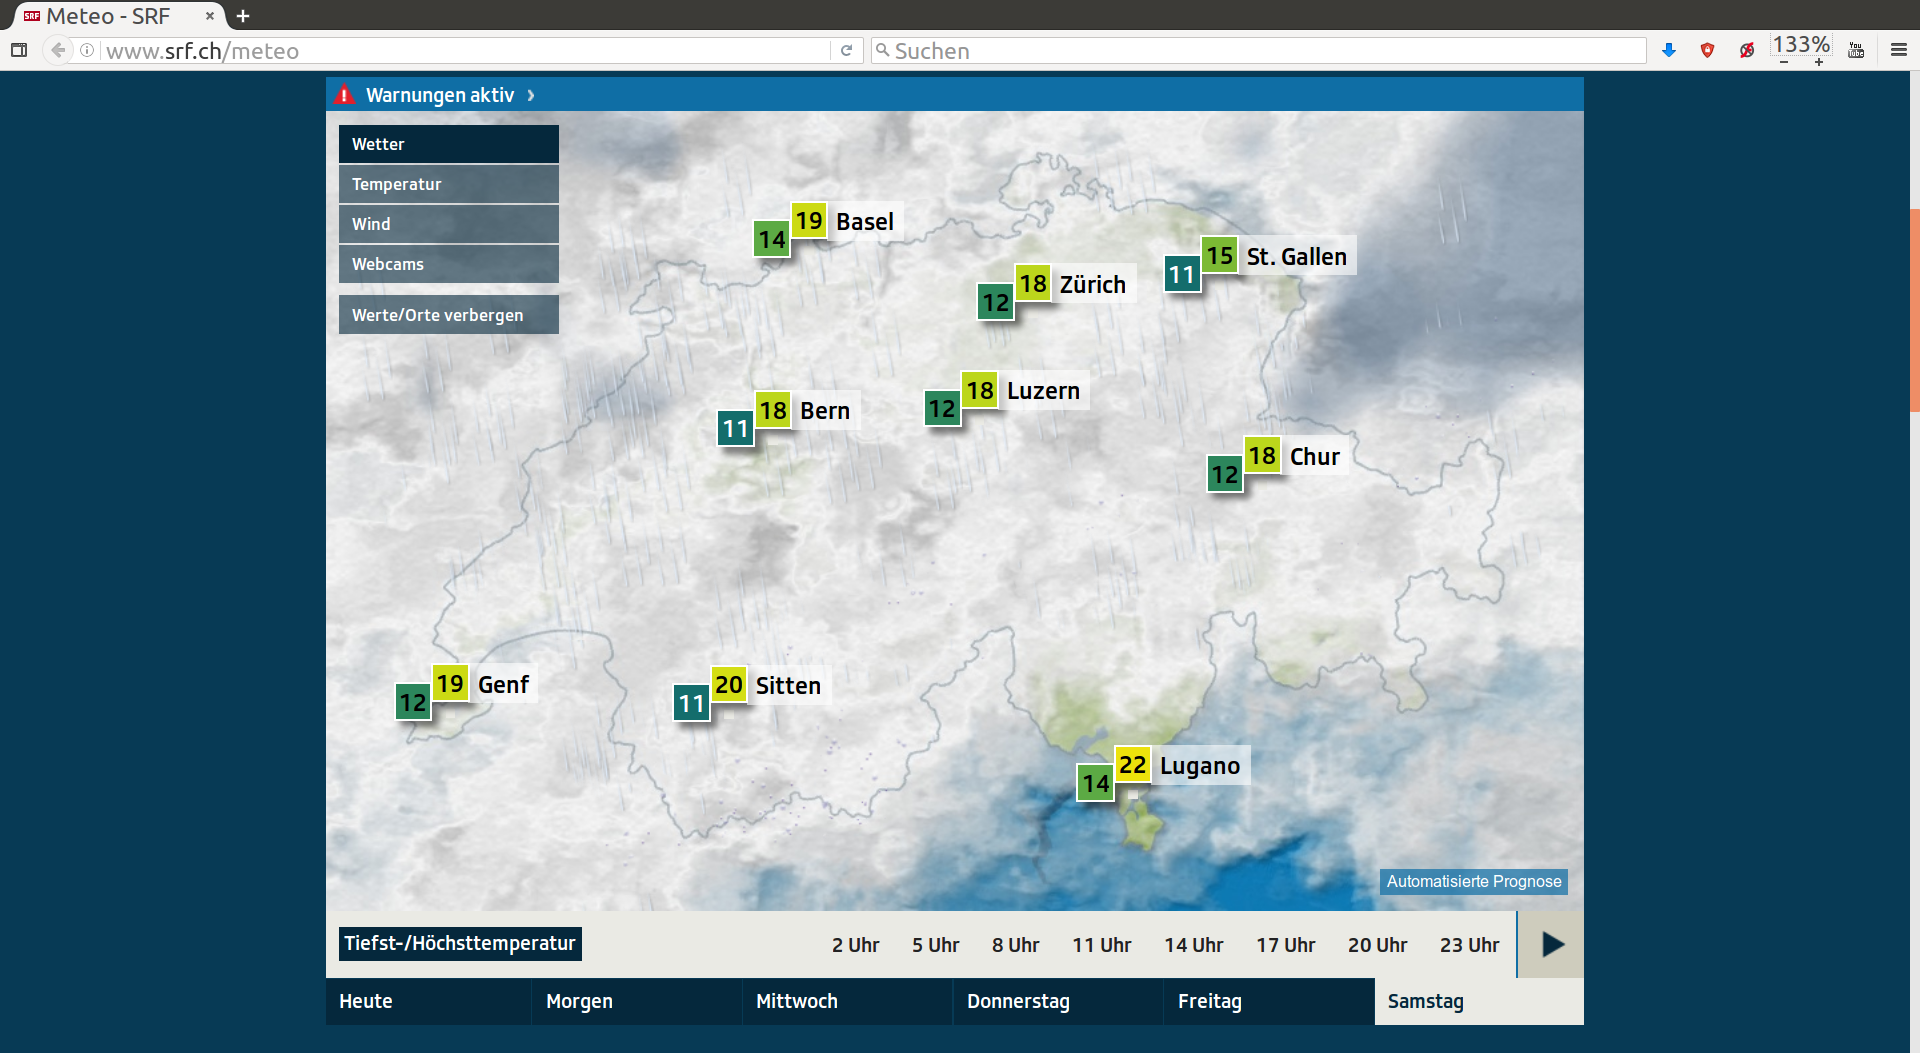This screenshot has width=1920, height=1053.
Task: Select the Wetter map layer
Action: 448,144
